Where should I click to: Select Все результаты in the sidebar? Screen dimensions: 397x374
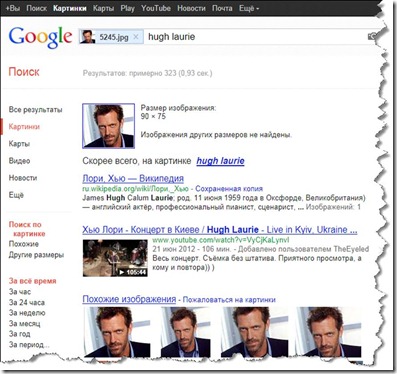coord(35,110)
